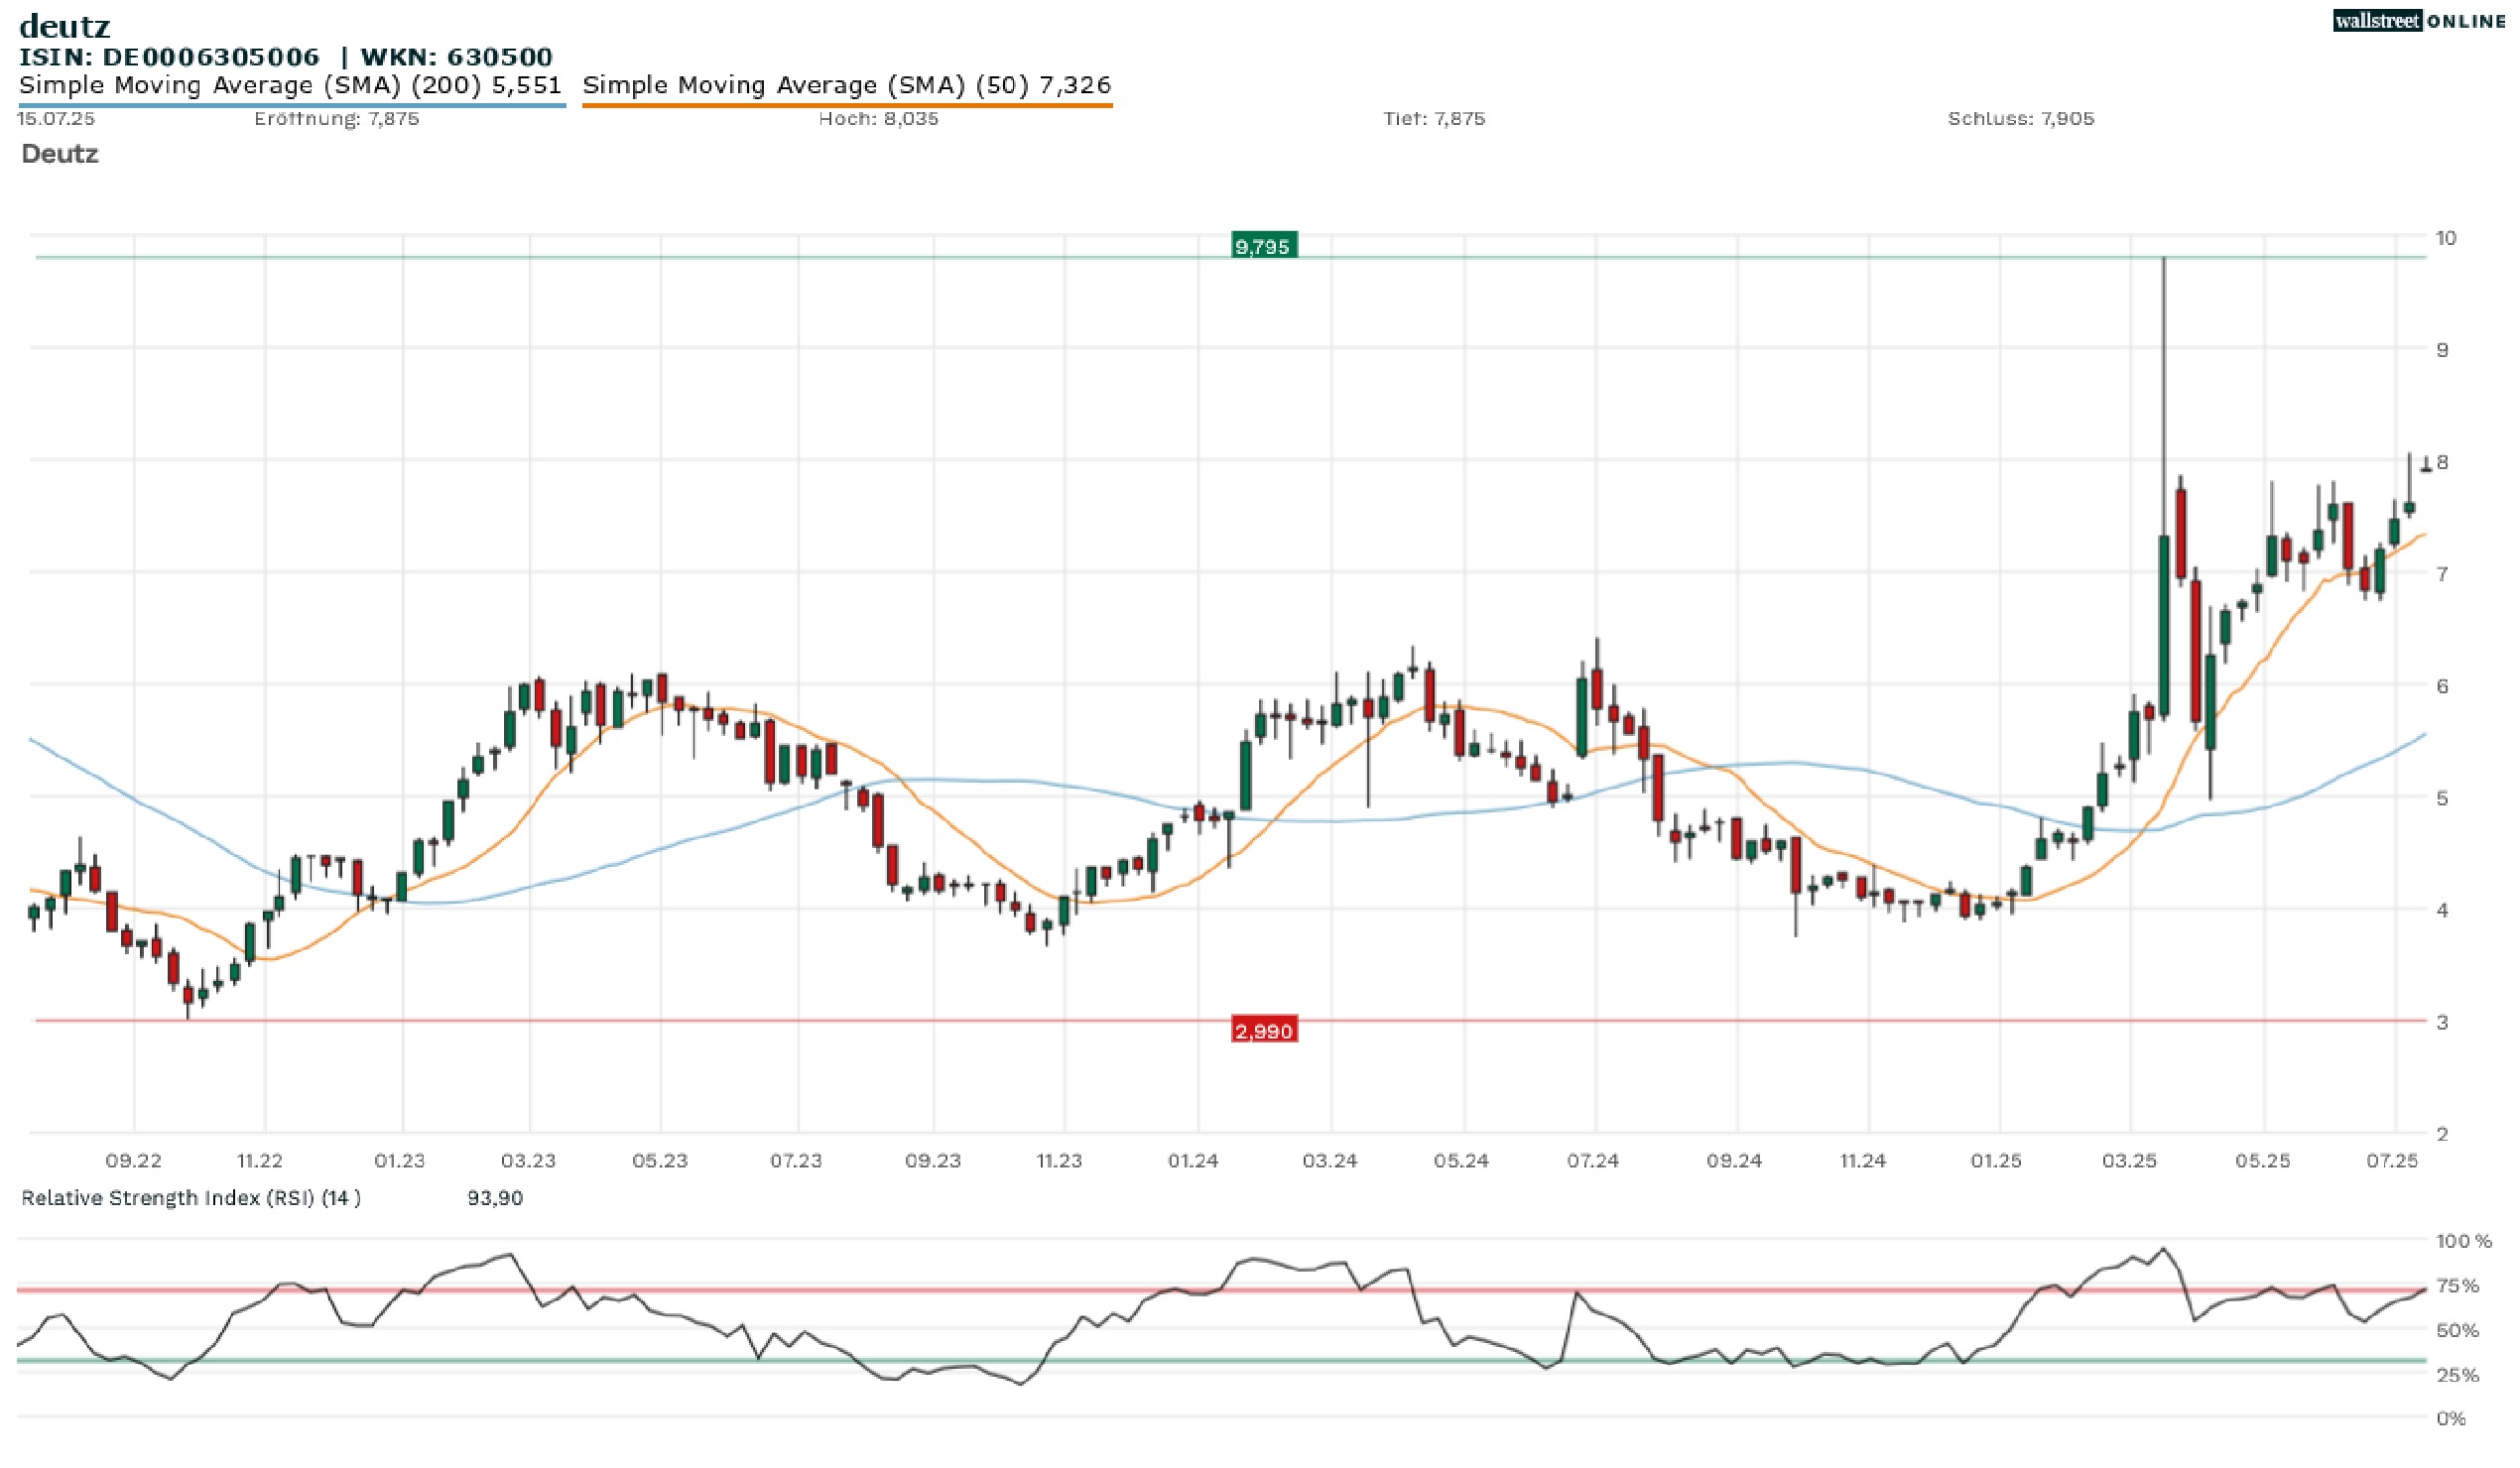The image size is (2520, 1468).
Task: Click the ISIN: DE0006305006 text
Action: coord(169,57)
